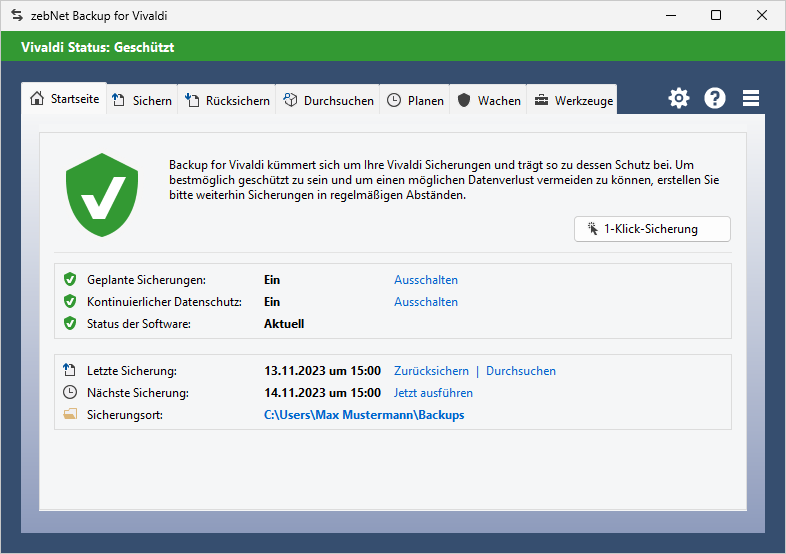Click the folder icon beside Sicherungsort
This screenshot has height=554, width=786.
point(70,414)
